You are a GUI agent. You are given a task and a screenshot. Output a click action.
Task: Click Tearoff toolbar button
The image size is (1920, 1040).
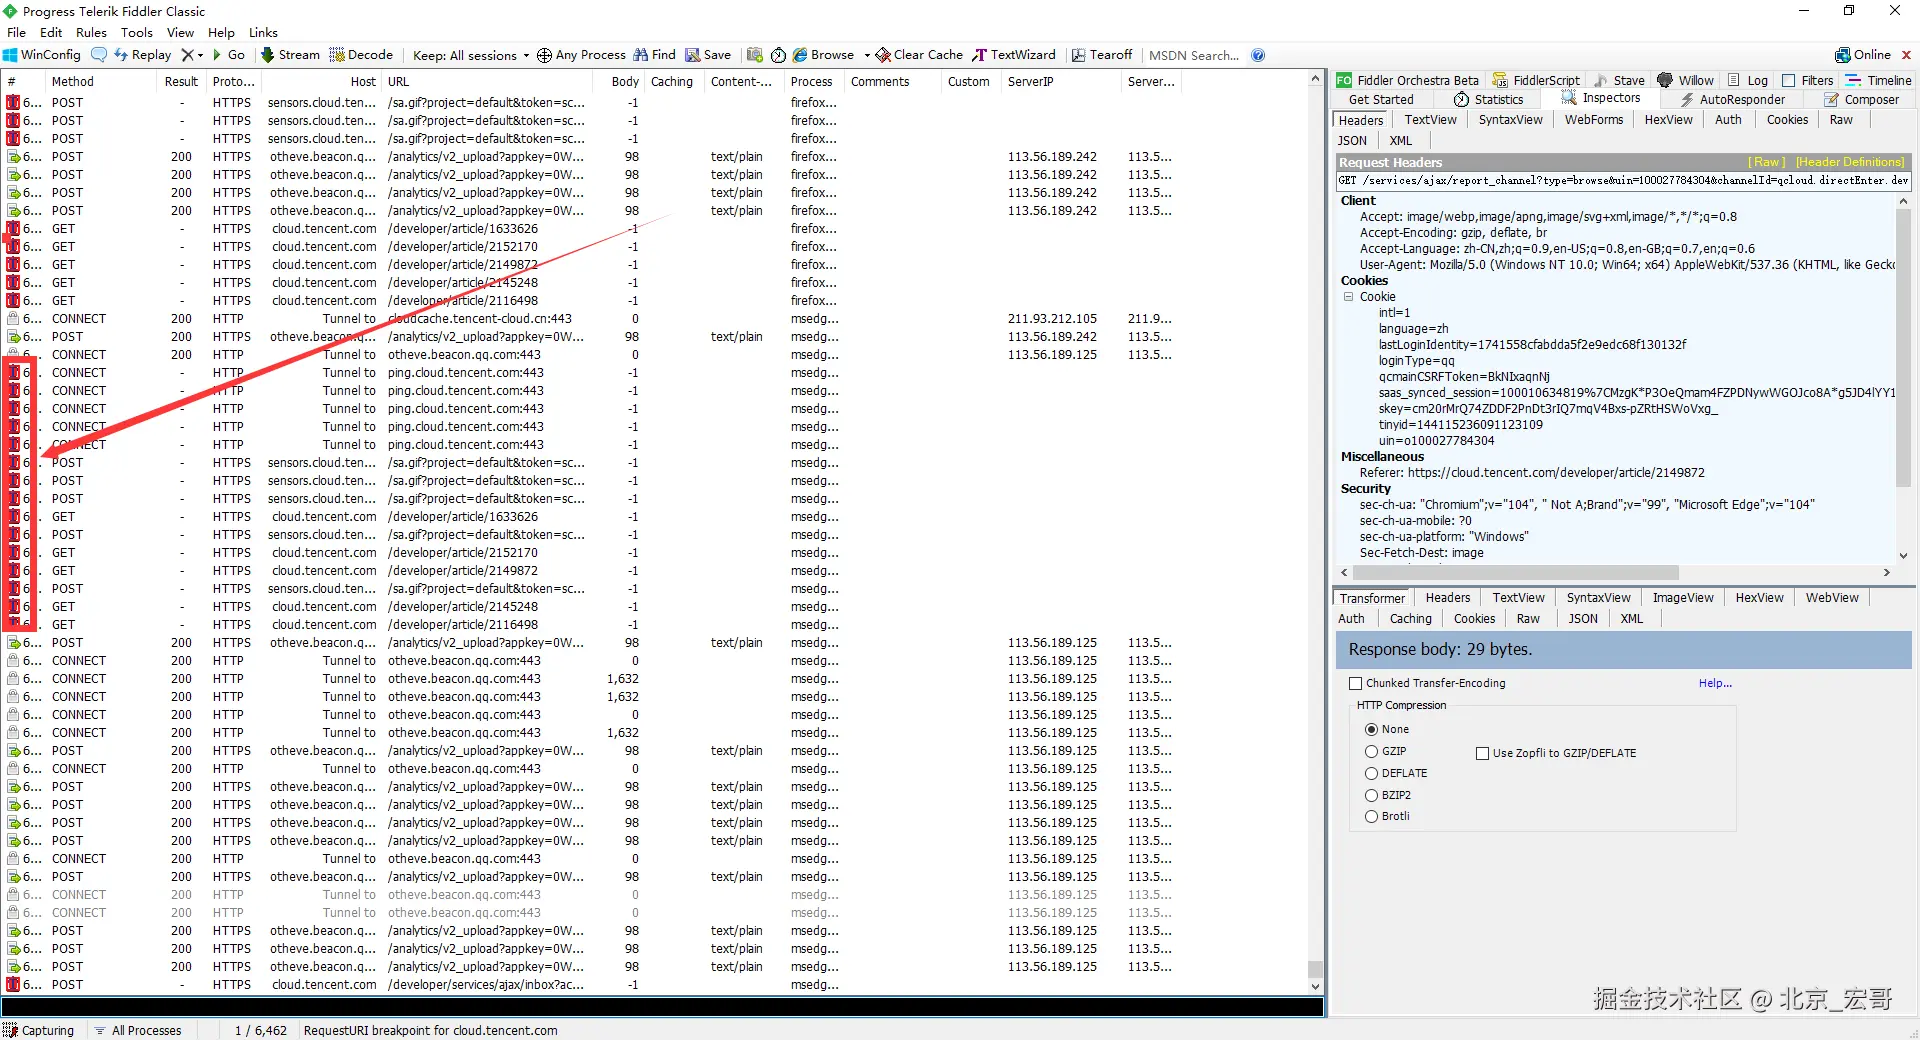[1102, 55]
